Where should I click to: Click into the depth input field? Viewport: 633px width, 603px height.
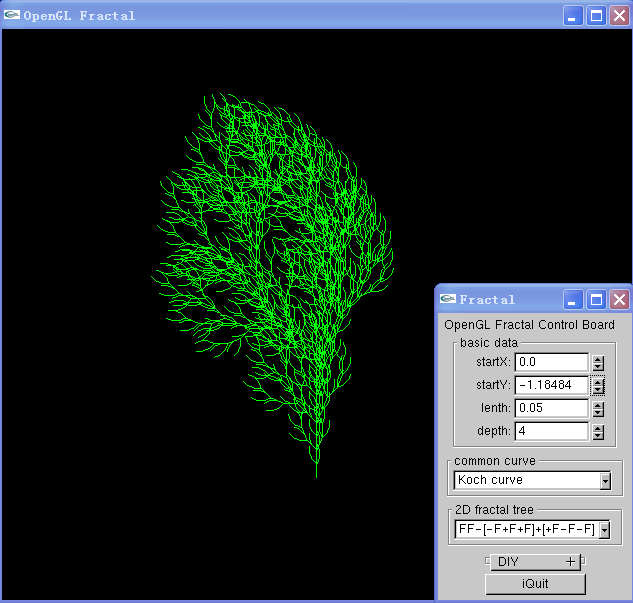point(551,431)
